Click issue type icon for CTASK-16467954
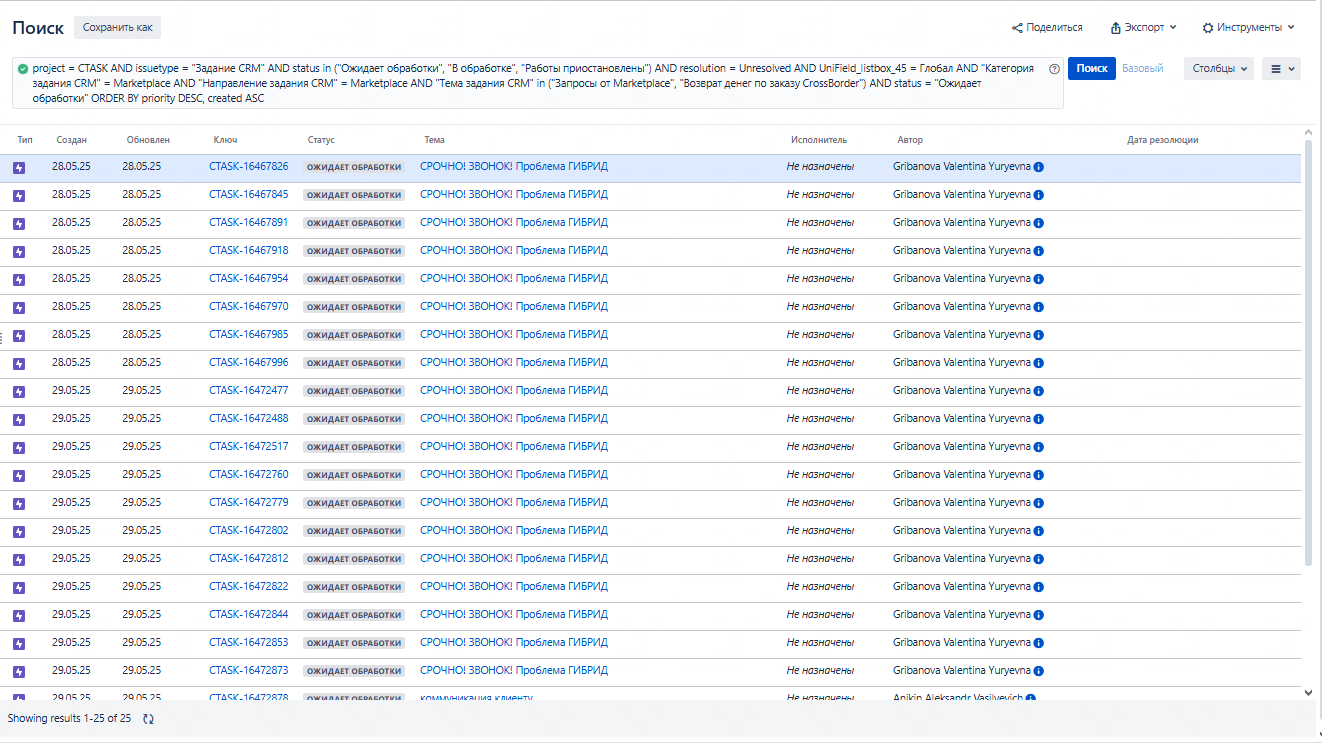The width and height of the screenshot is (1322, 743). point(19,280)
